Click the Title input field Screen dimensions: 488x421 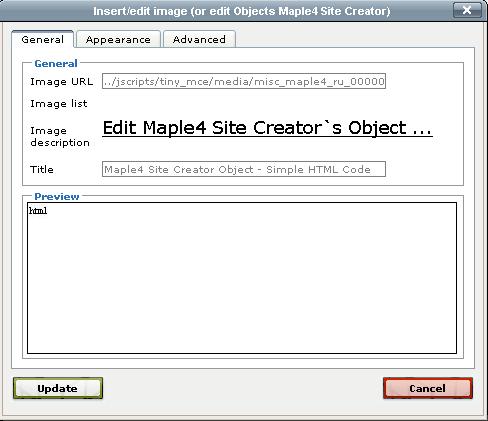pyautogui.click(x=244, y=169)
